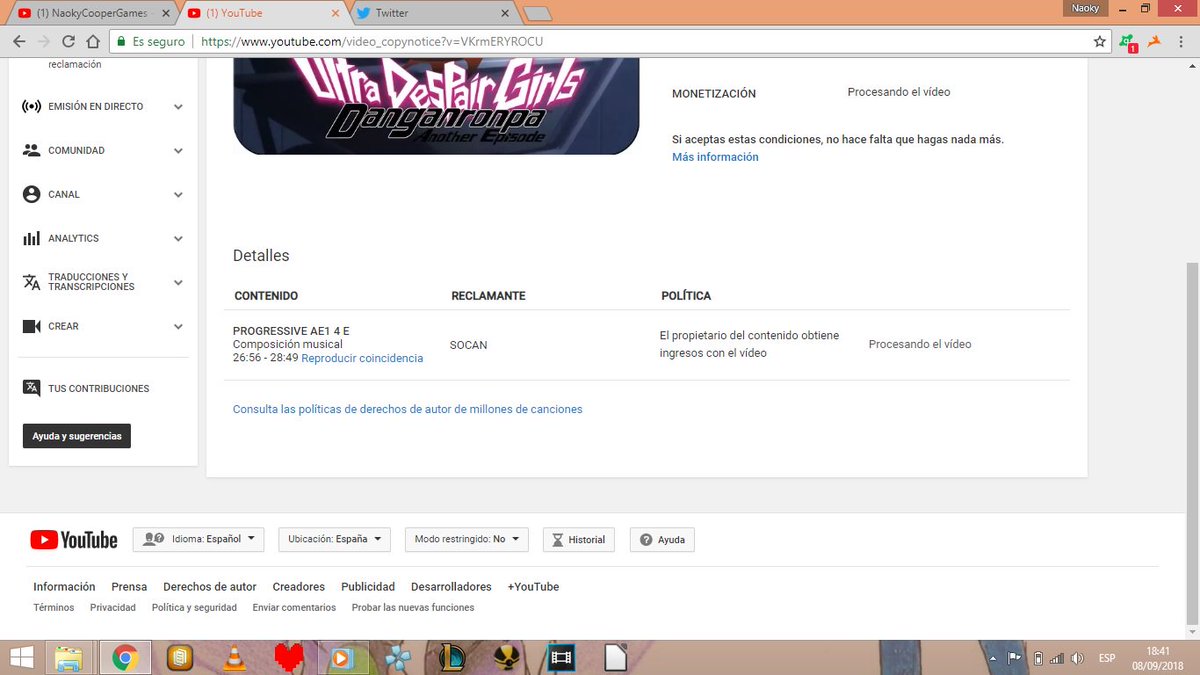
Task: Click the Ayuda button in the footer
Action: point(662,539)
